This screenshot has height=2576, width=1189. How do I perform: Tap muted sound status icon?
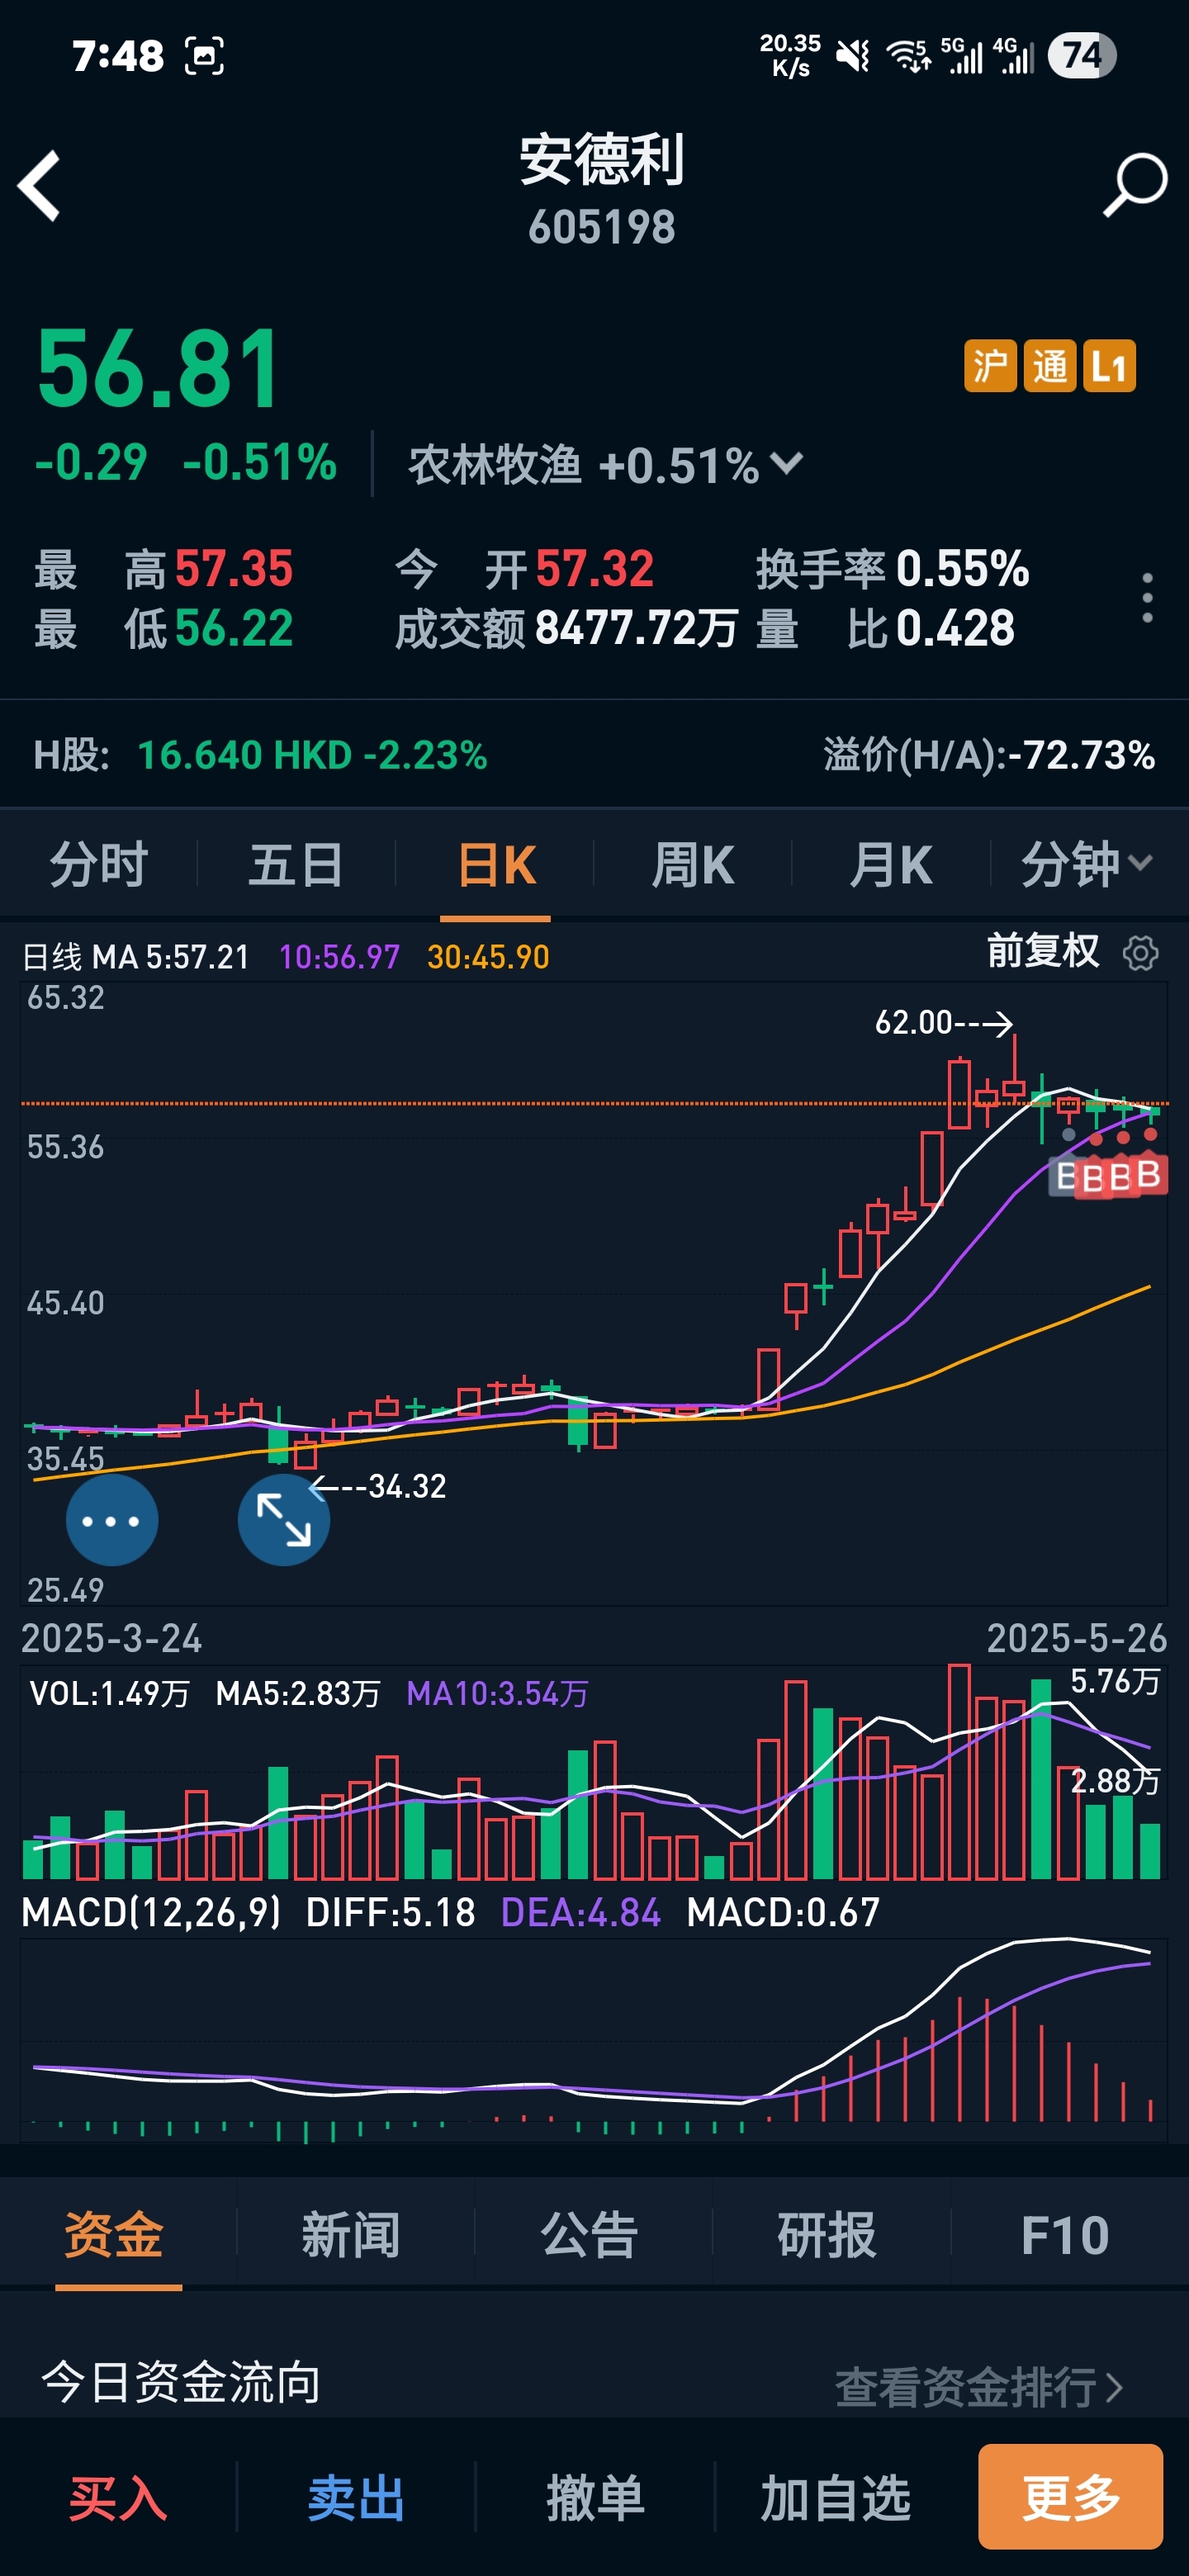coord(853,56)
